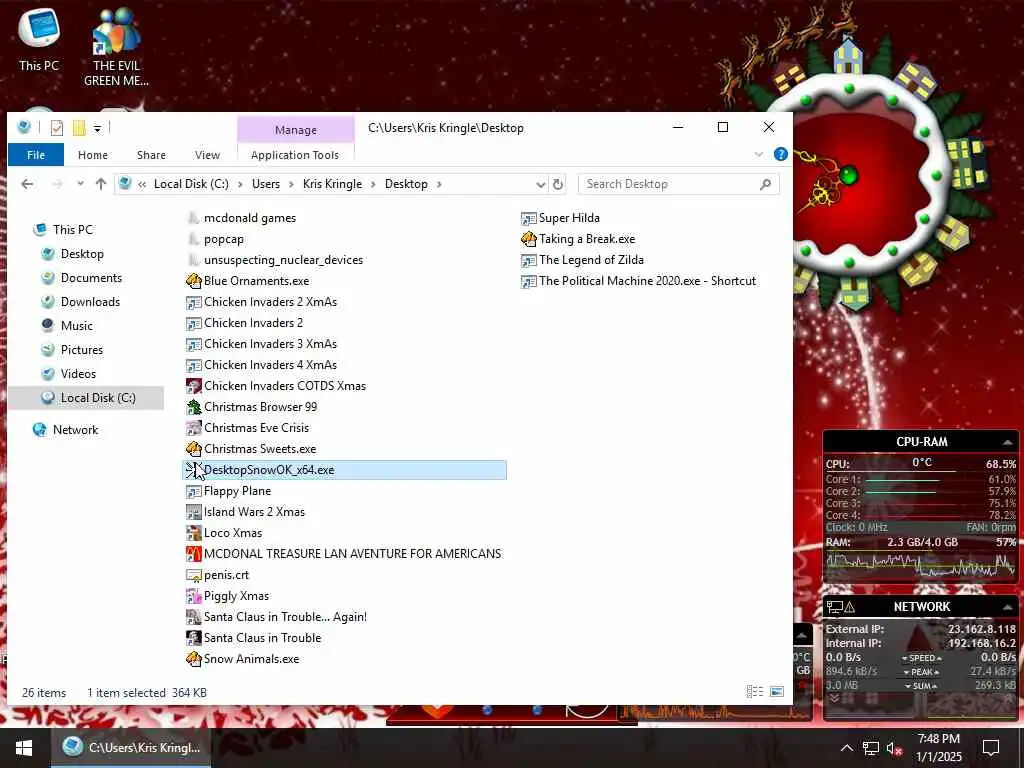Click the Island Wars 2 Xmas icon
This screenshot has width=1024, height=768.
point(193,512)
